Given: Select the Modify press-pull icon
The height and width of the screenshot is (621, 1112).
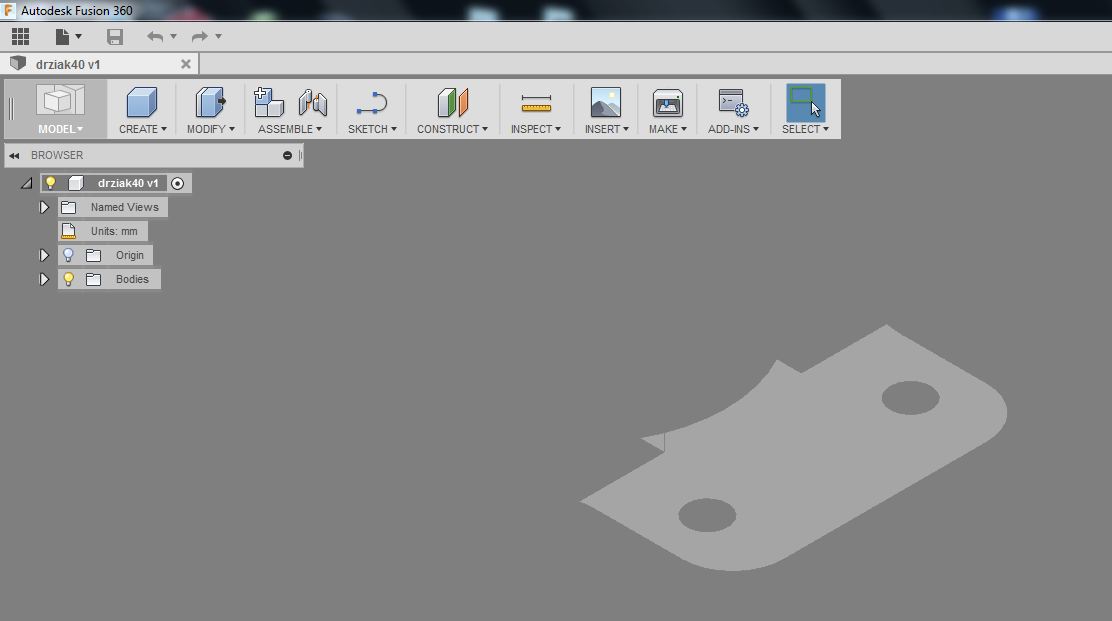Looking at the screenshot, I should (x=210, y=103).
